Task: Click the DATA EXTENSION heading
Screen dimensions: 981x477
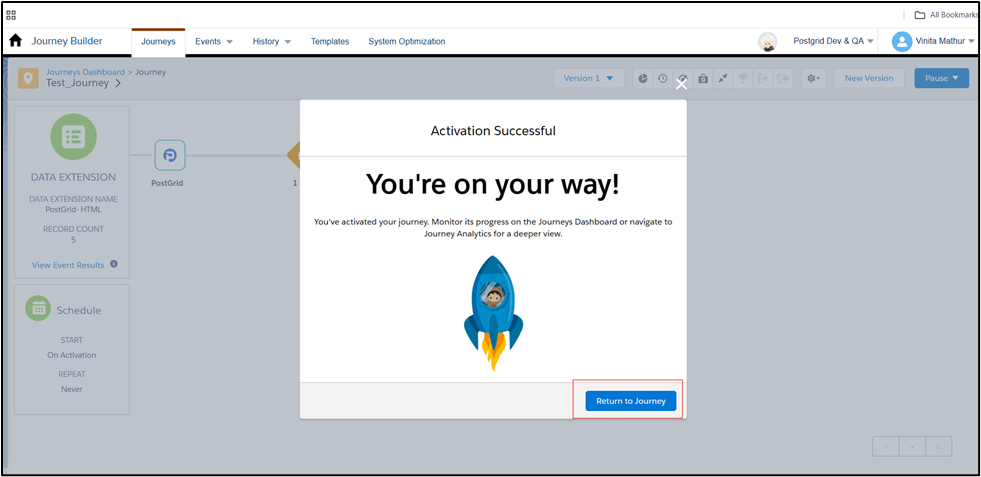Action: (73, 177)
